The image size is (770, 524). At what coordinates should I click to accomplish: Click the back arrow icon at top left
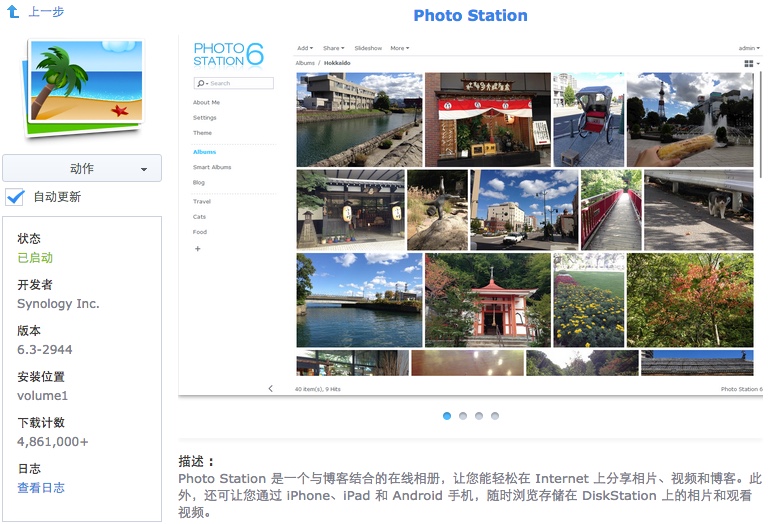click(x=13, y=12)
